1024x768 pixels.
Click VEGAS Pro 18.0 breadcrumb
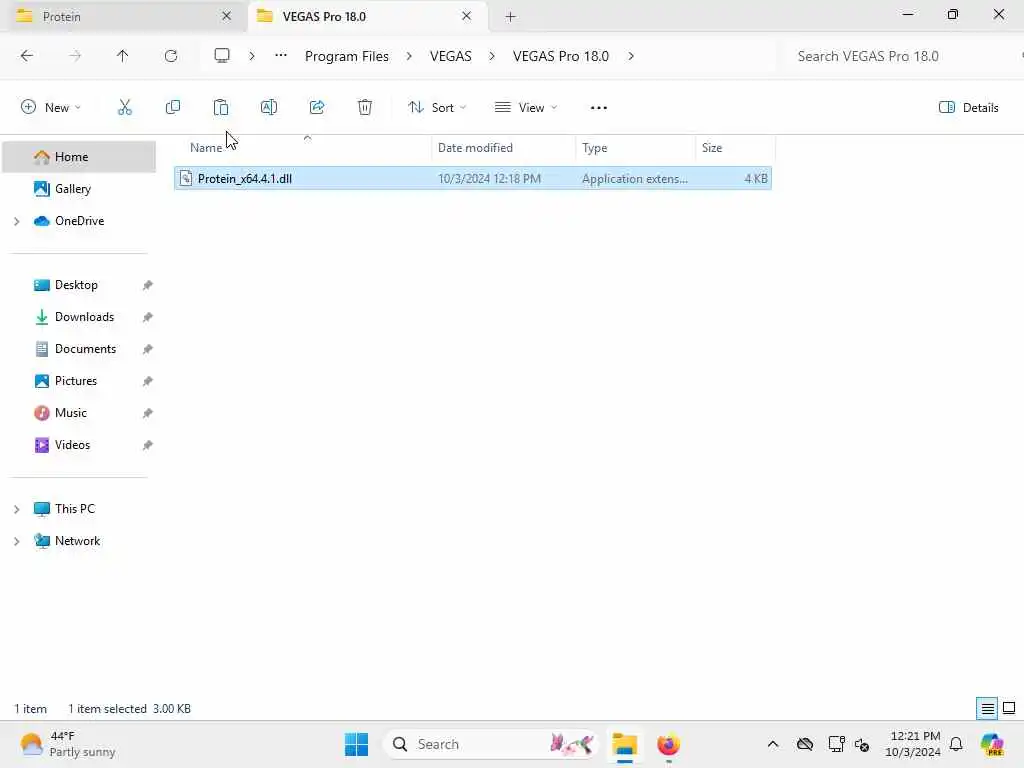point(561,56)
